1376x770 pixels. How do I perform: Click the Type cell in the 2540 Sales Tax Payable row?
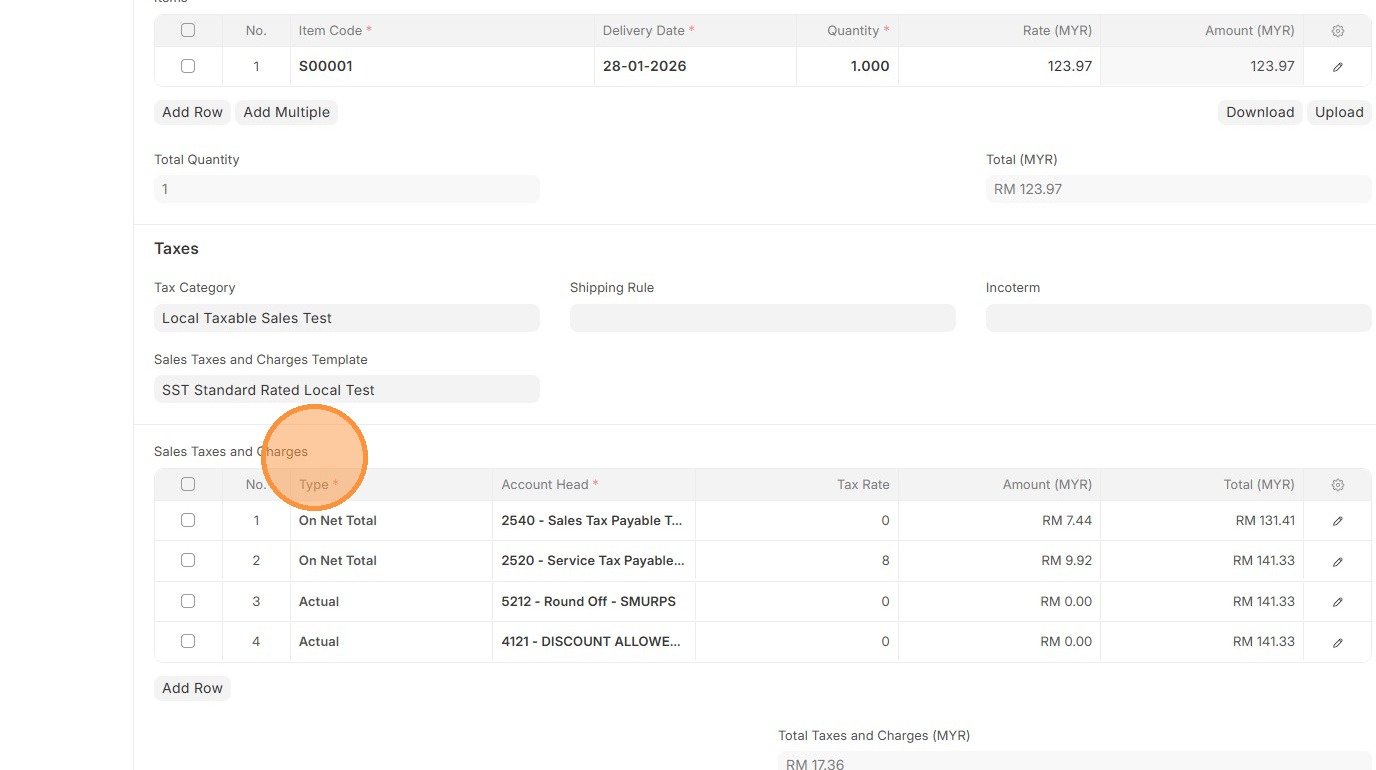(x=391, y=520)
